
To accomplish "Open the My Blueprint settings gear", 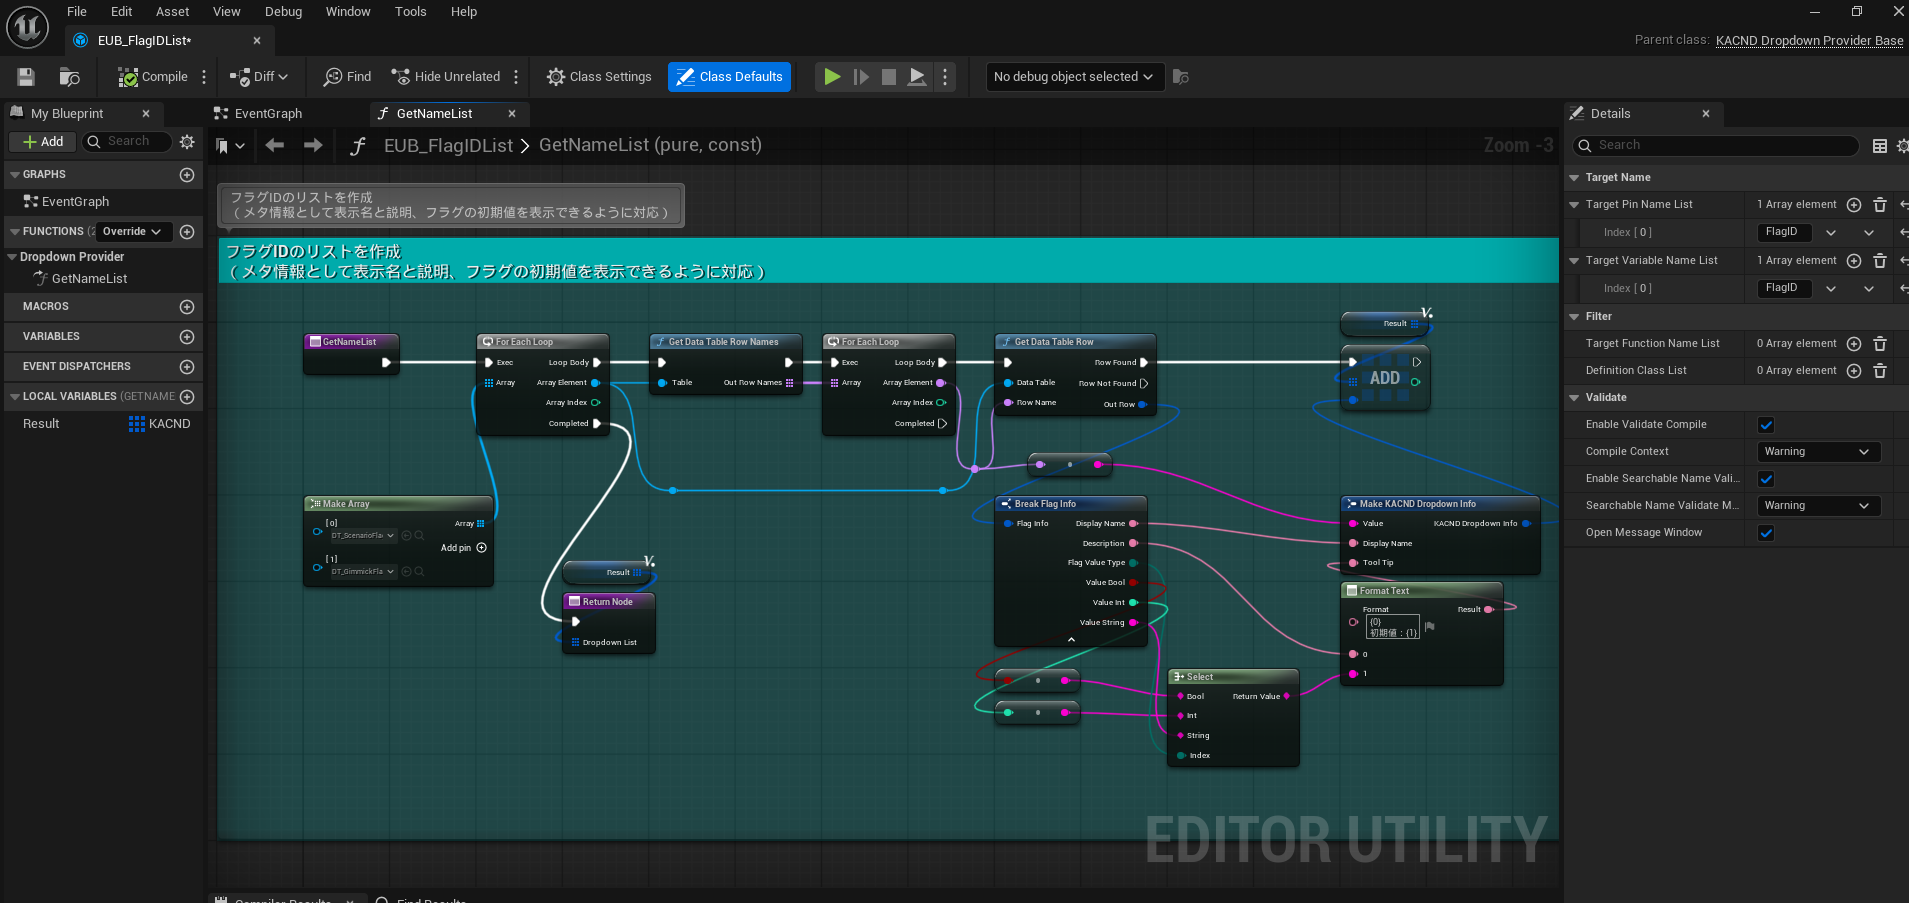I will 187,142.
